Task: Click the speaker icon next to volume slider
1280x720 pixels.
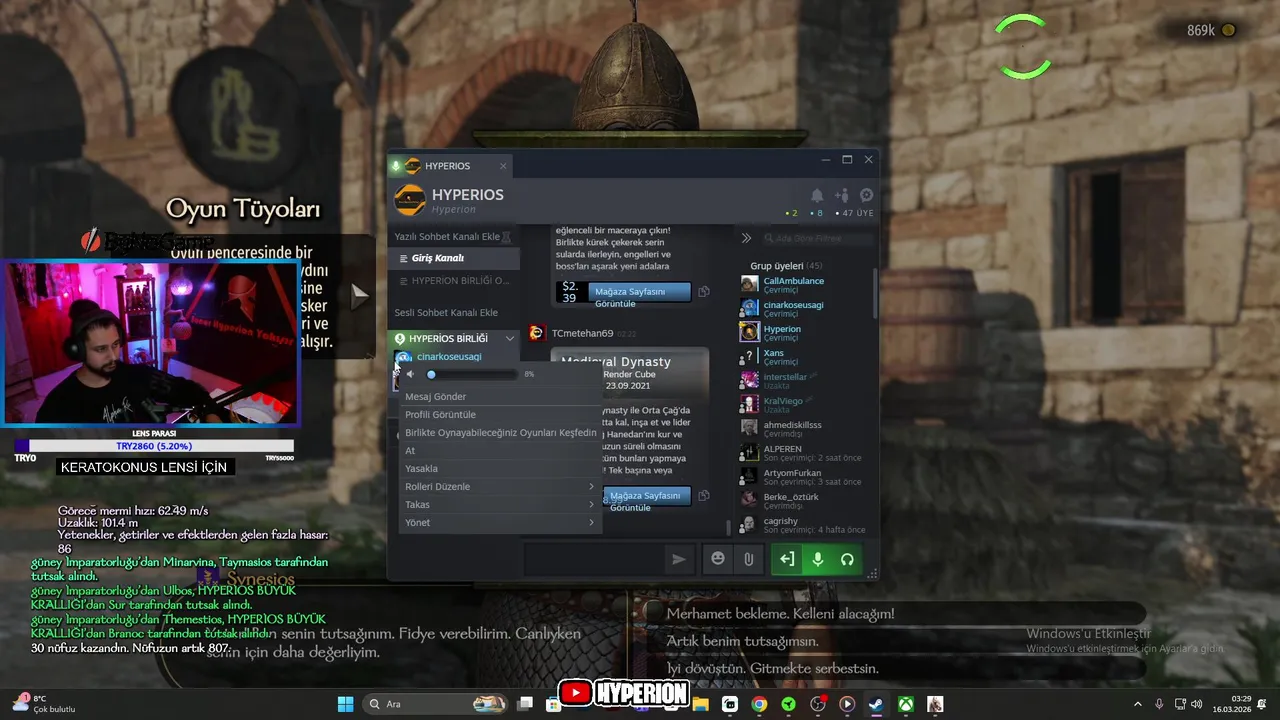Action: coord(410,374)
